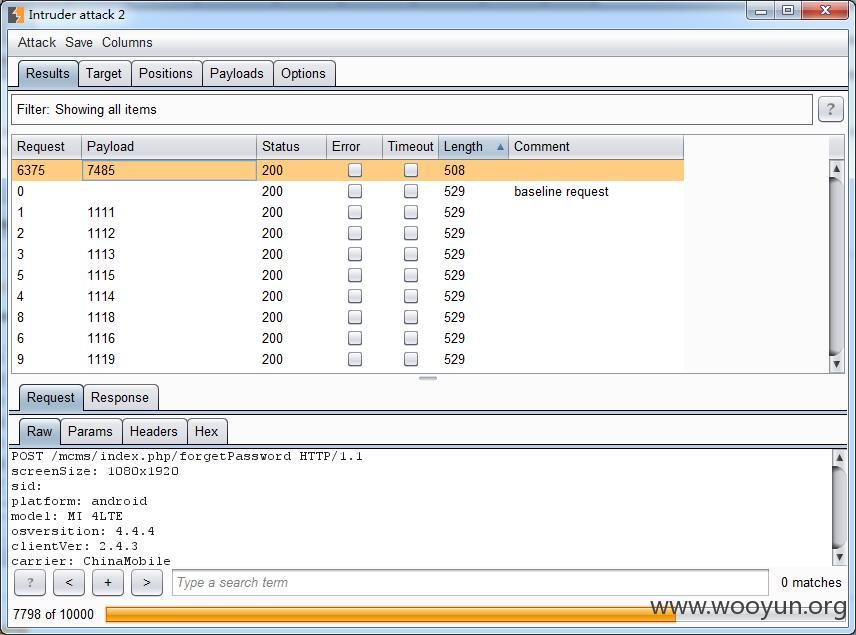
Task: Switch to the Options tab
Action: (304, 74)
